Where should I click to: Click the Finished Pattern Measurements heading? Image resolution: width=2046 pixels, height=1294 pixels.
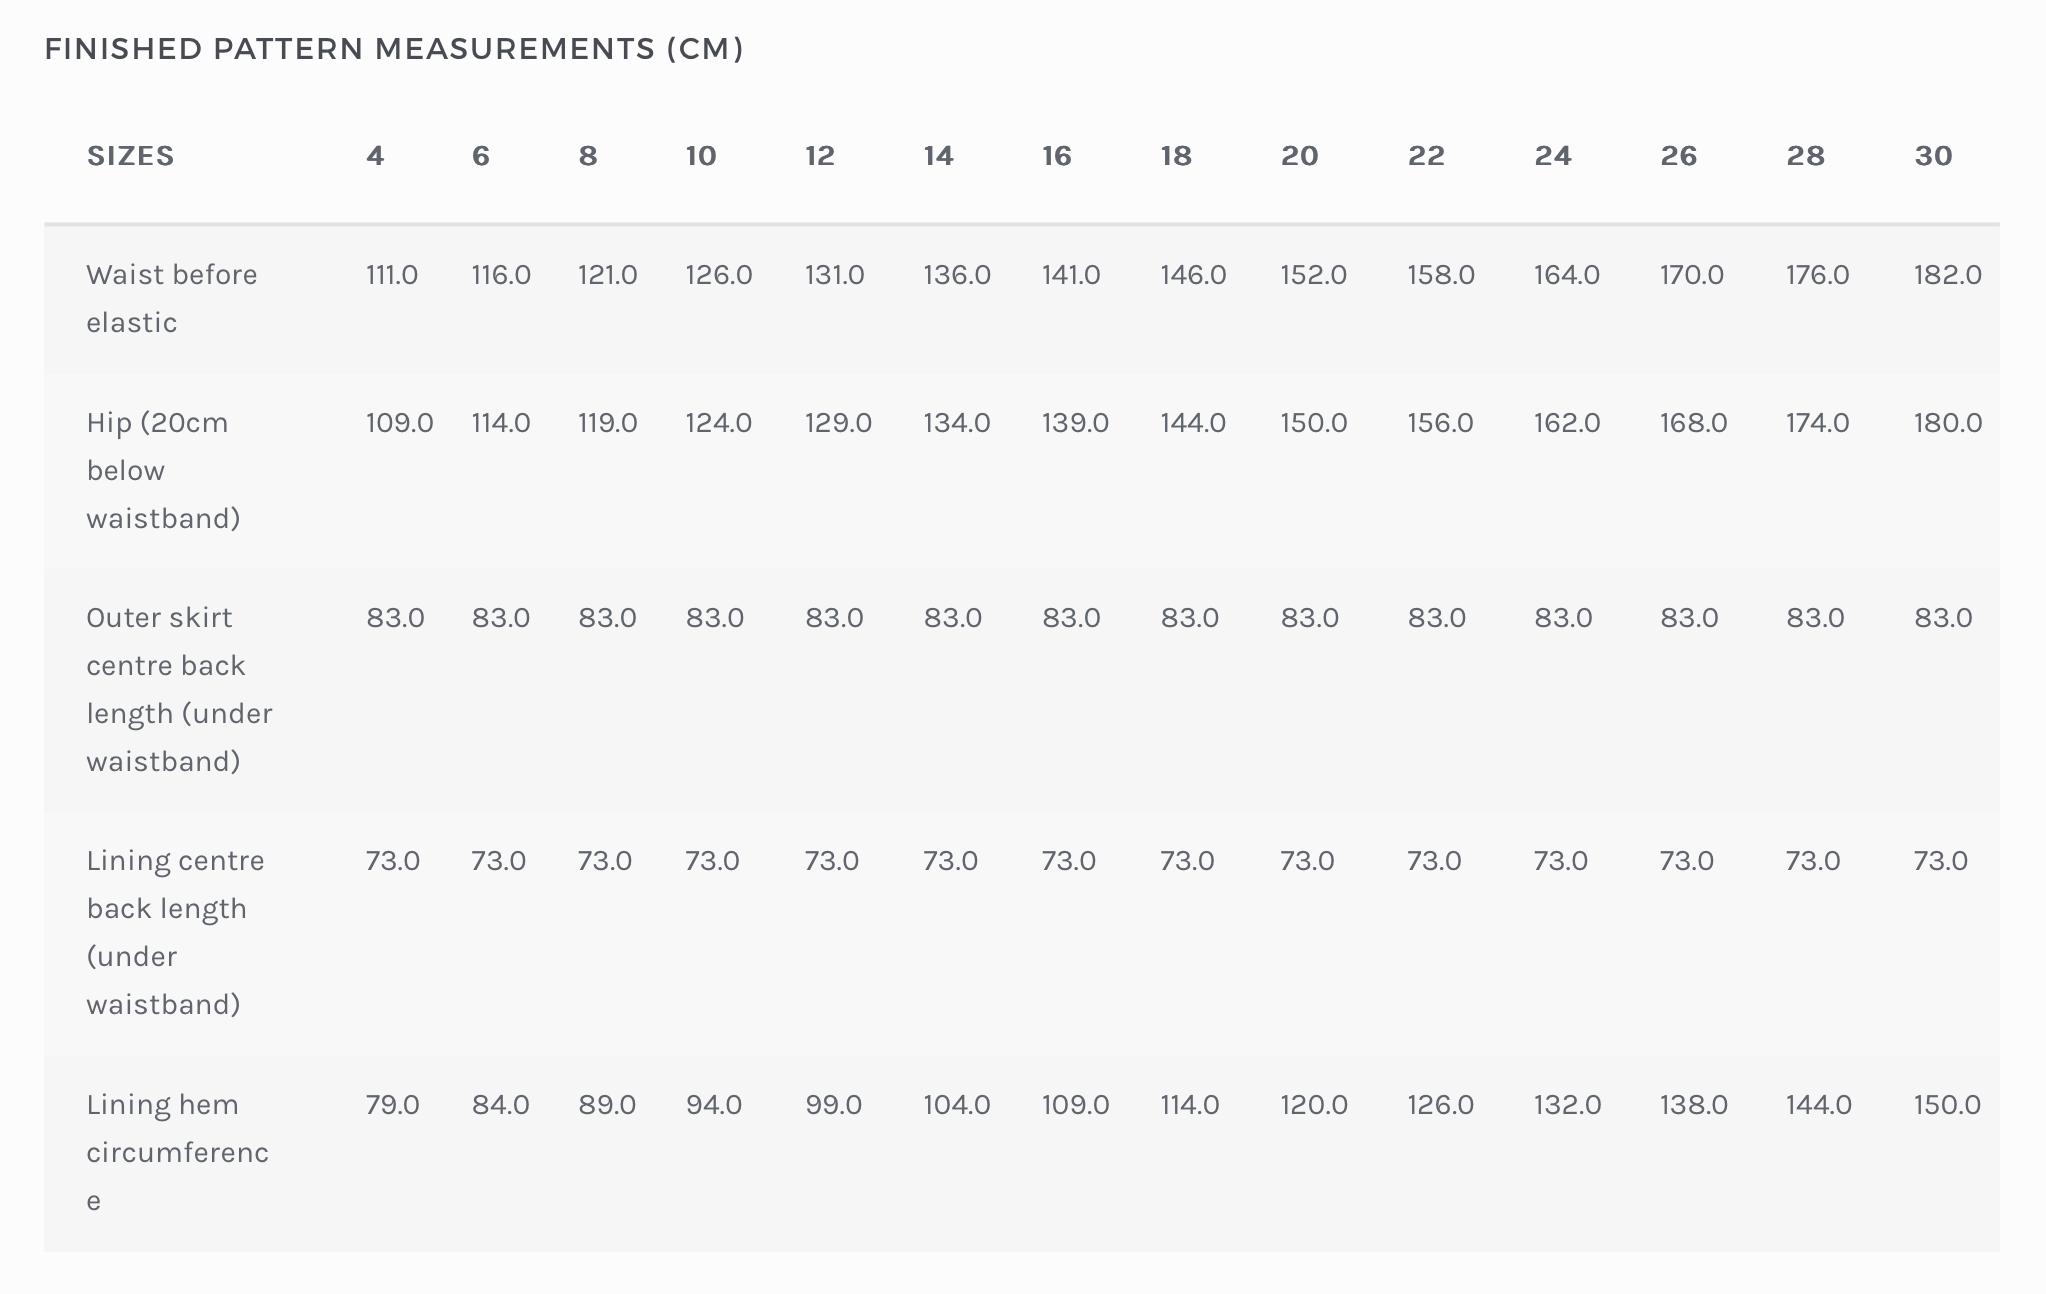point(394,49)
